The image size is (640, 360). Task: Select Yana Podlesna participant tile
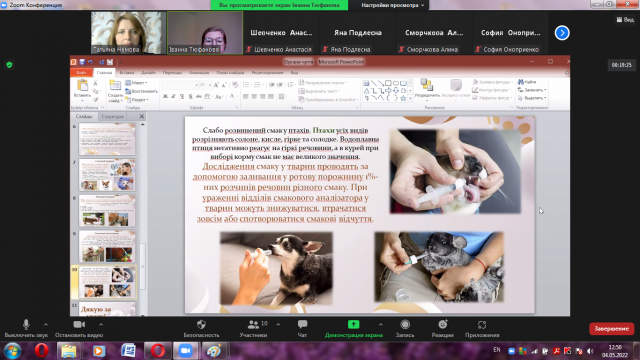358,33
